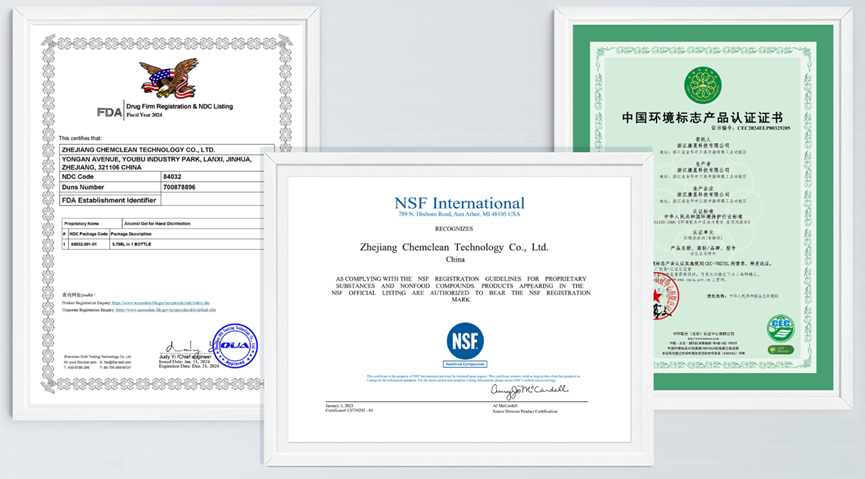Click the 'FDA Establishment Identifier' cell
The height and width of the screenshot is (479, 865).
tap(110, 200)
